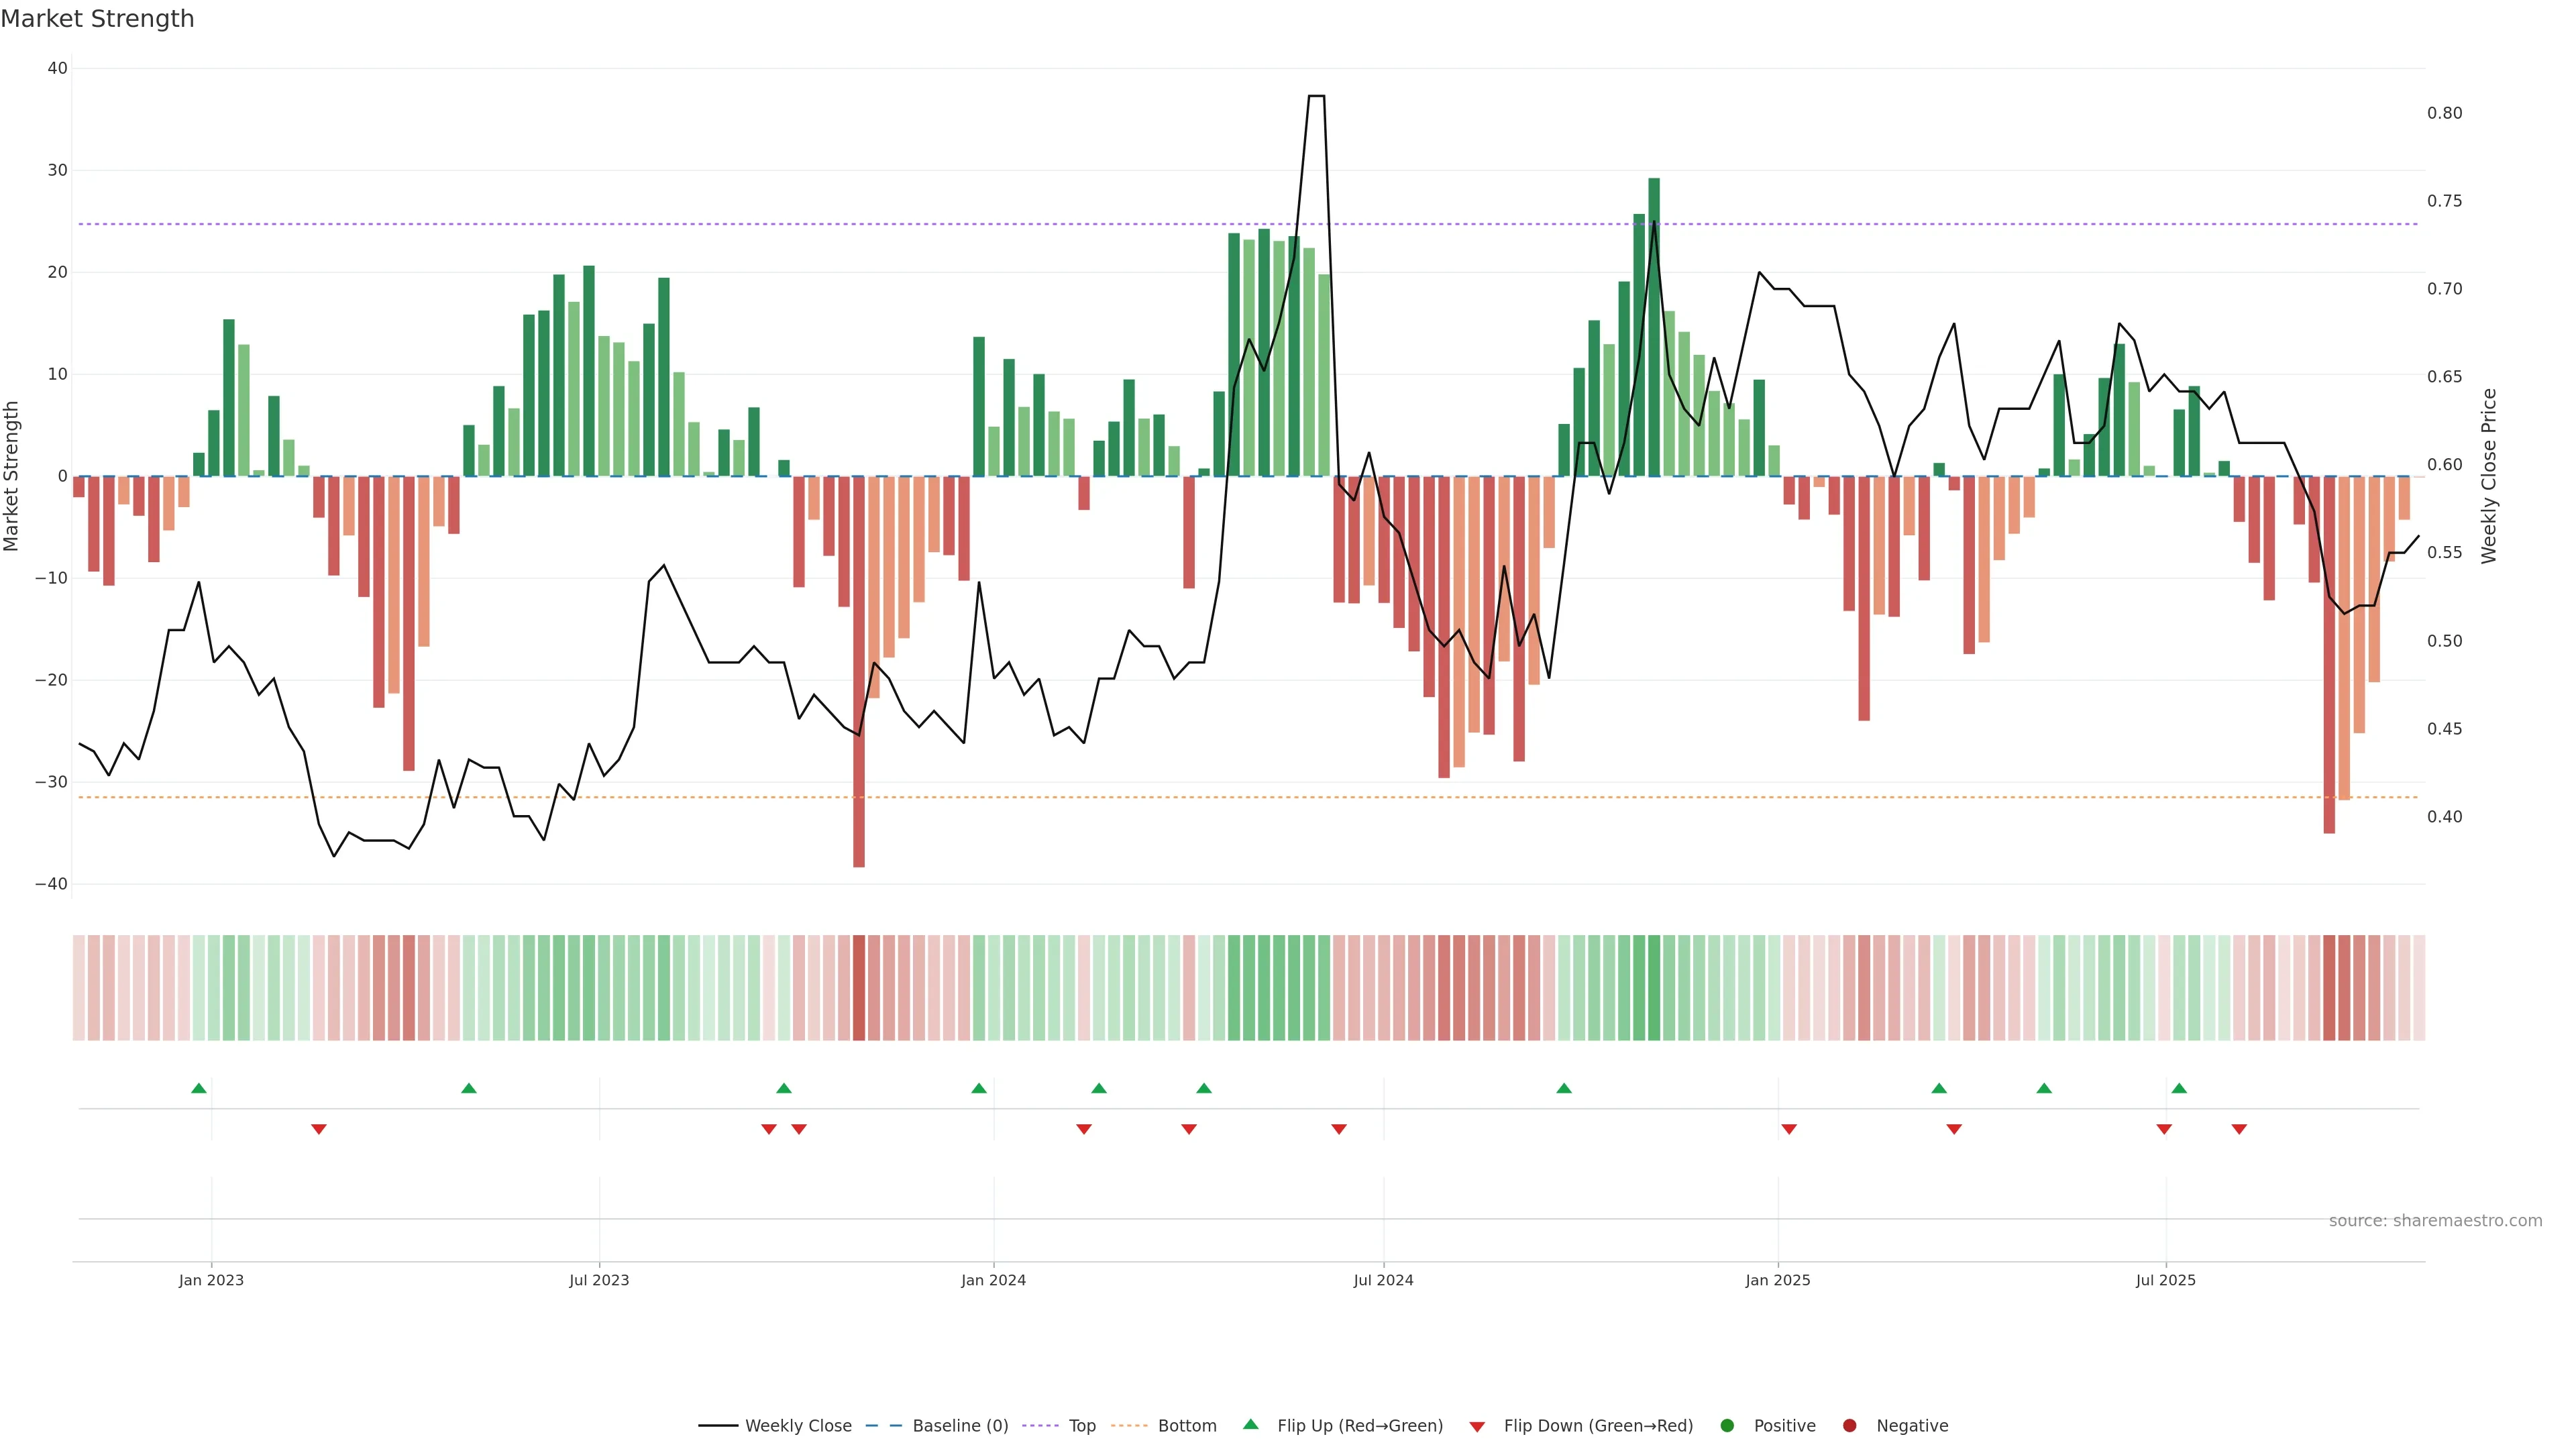This screenshot has height=1449, width=2576.
Task: Click the Jul 2024 x-axis label
Action: tap(1383, 1280)
